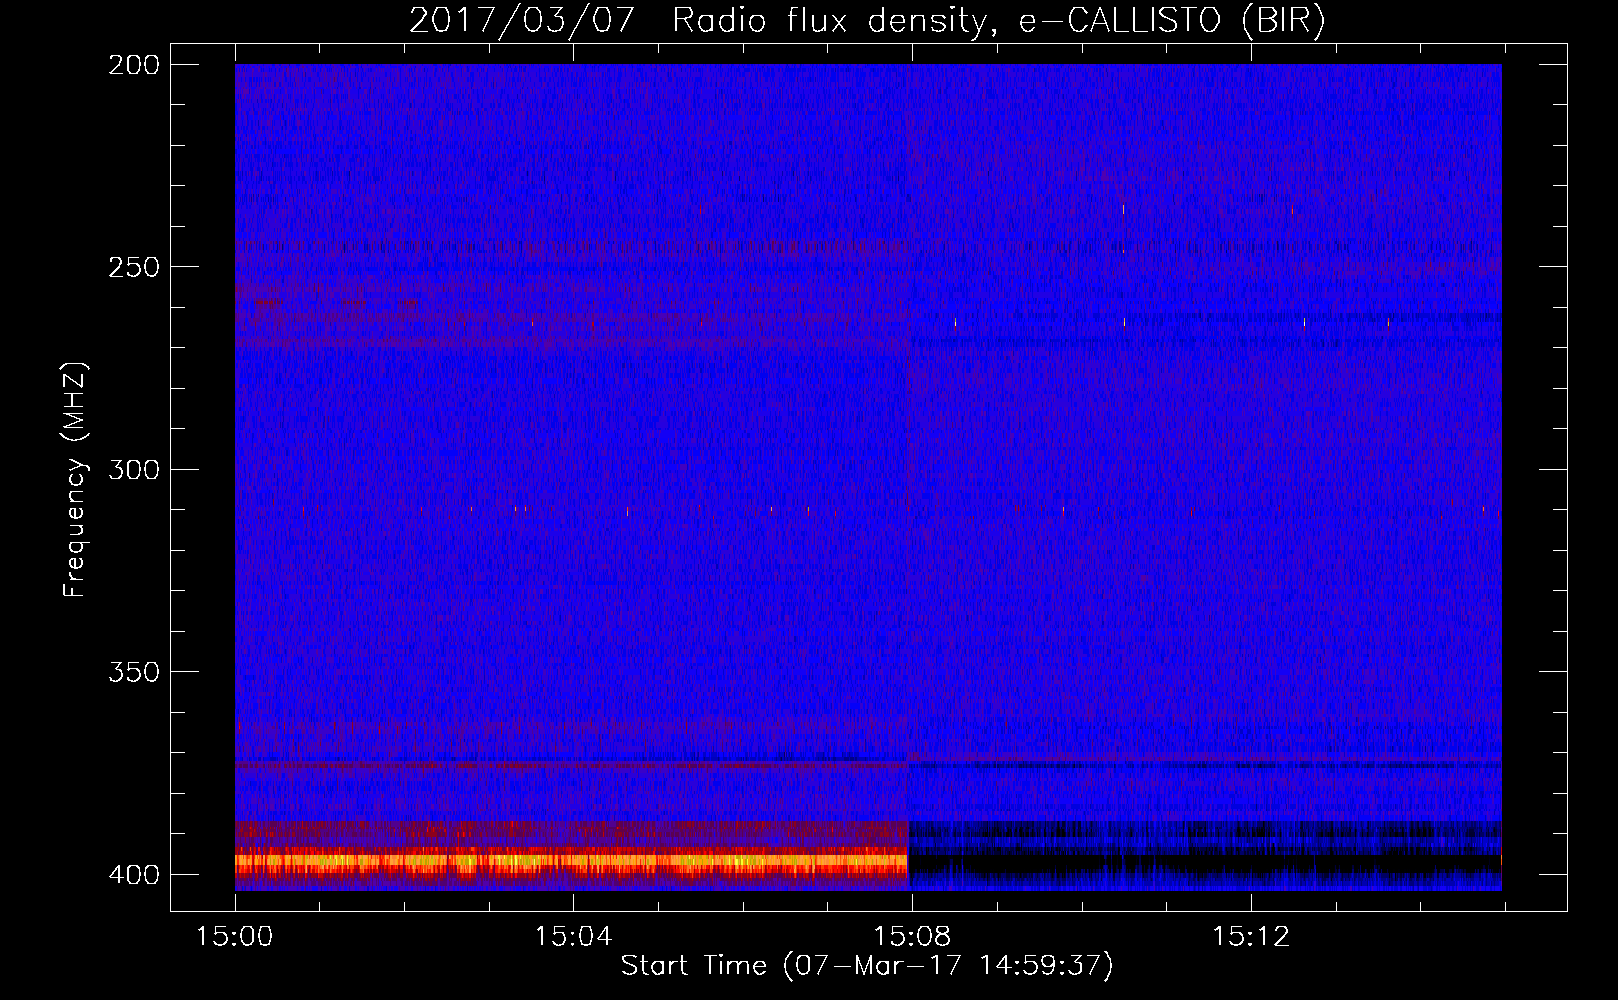This screenshot has width=1618, height=1000.
Task: Click the '200' frequency tick label
Action: [x=134, y=65]
